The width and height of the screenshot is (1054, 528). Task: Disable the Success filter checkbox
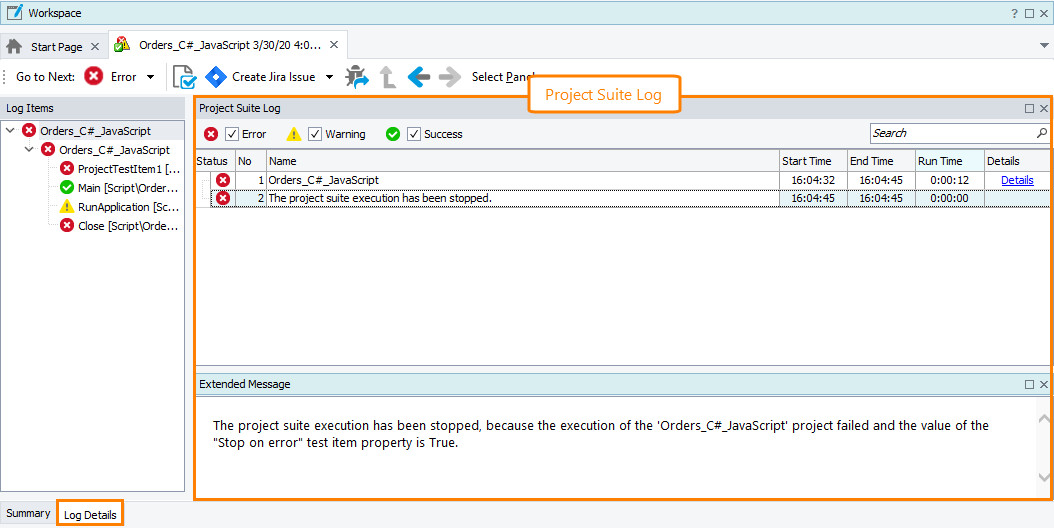(414, 134)
